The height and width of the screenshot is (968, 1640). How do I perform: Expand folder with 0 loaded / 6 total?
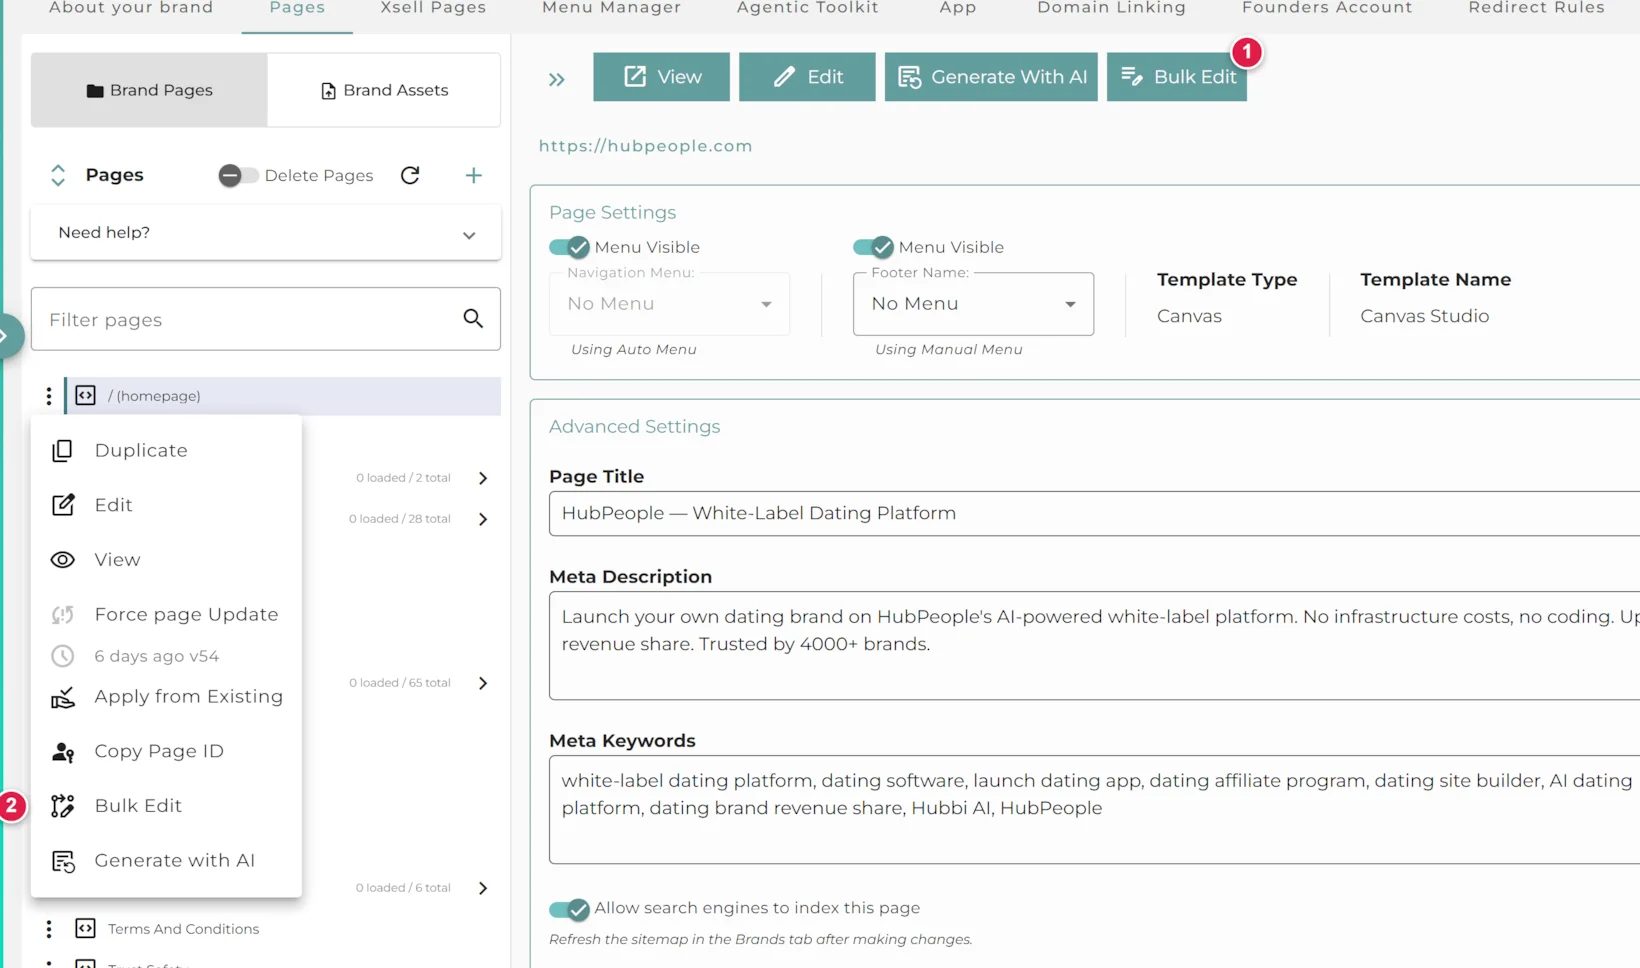point(483,888)
